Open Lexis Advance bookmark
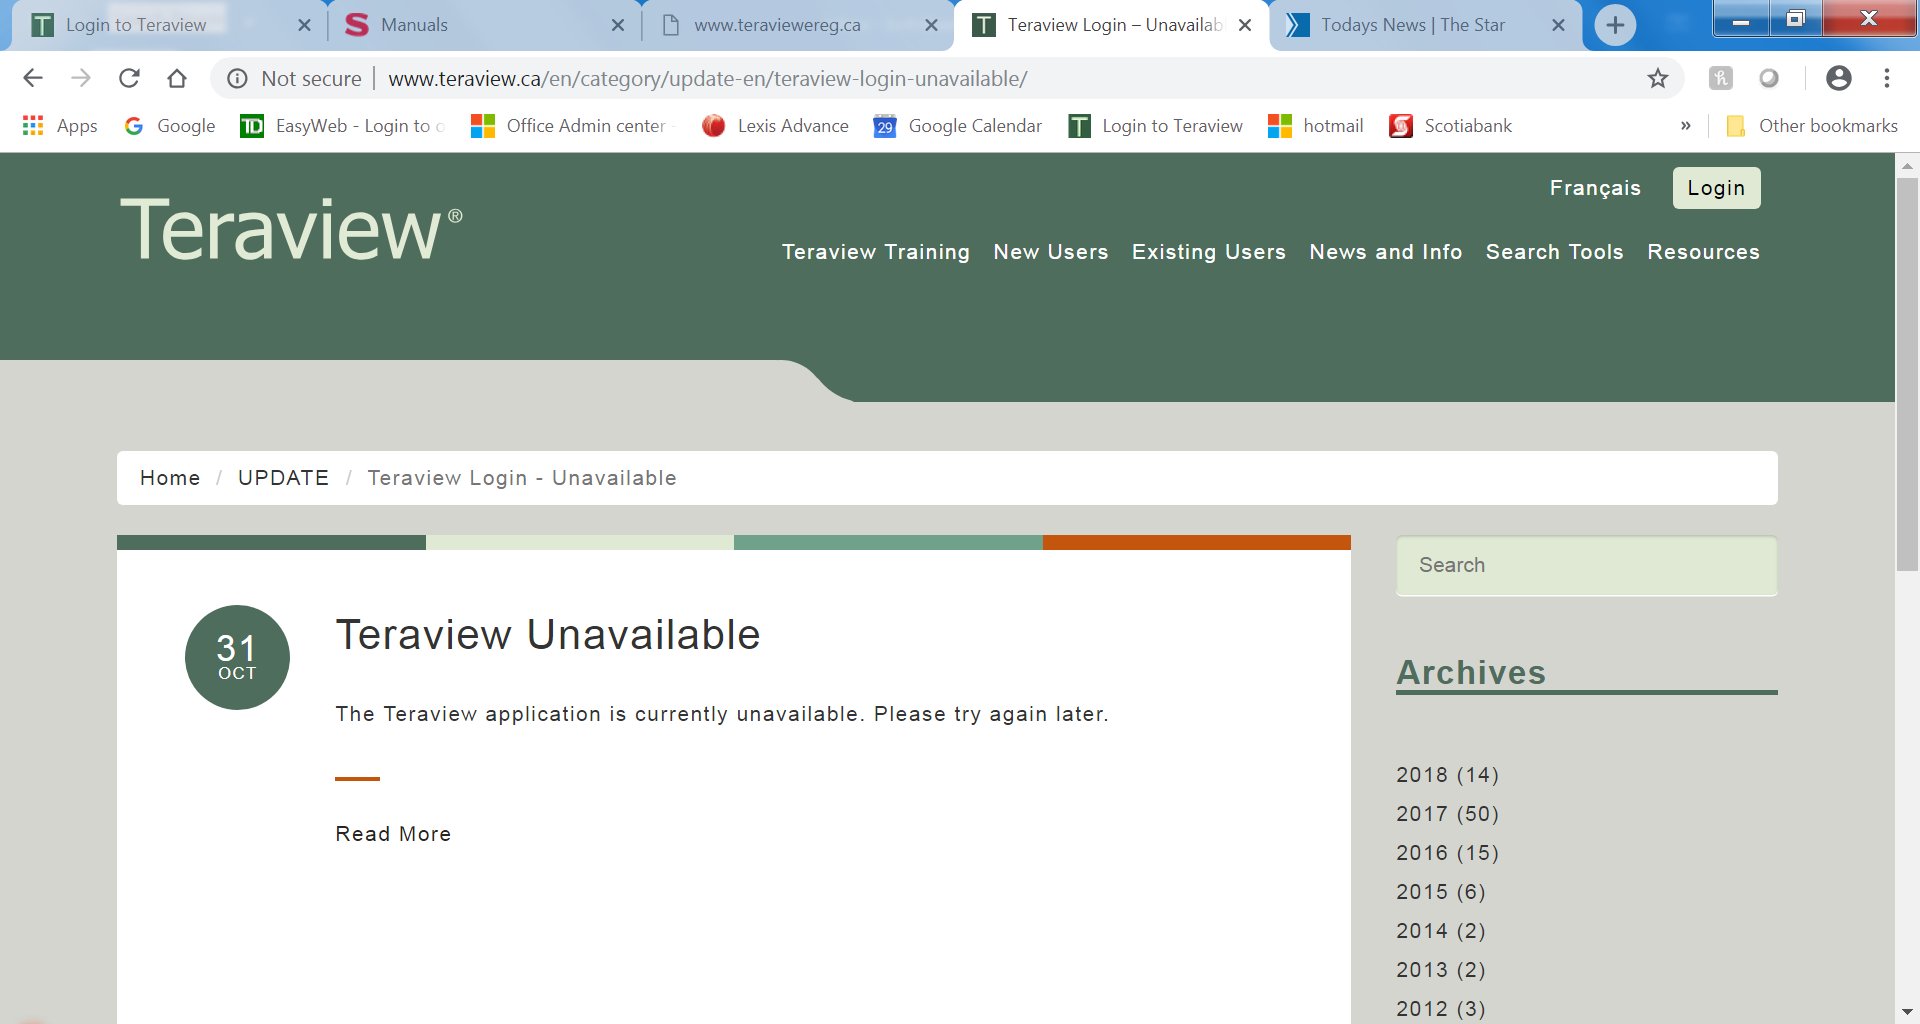The width and height of the screenshot is (1920, 1024). click(x=776, y=126)
